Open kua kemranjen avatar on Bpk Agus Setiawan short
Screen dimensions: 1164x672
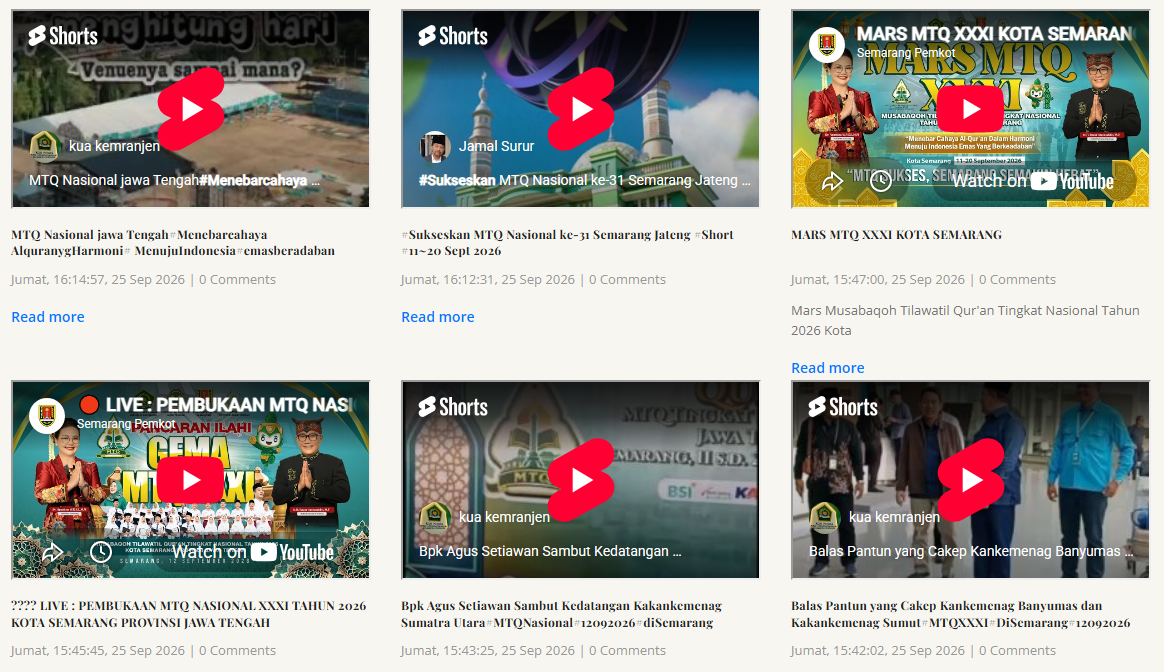coord(434,517)
